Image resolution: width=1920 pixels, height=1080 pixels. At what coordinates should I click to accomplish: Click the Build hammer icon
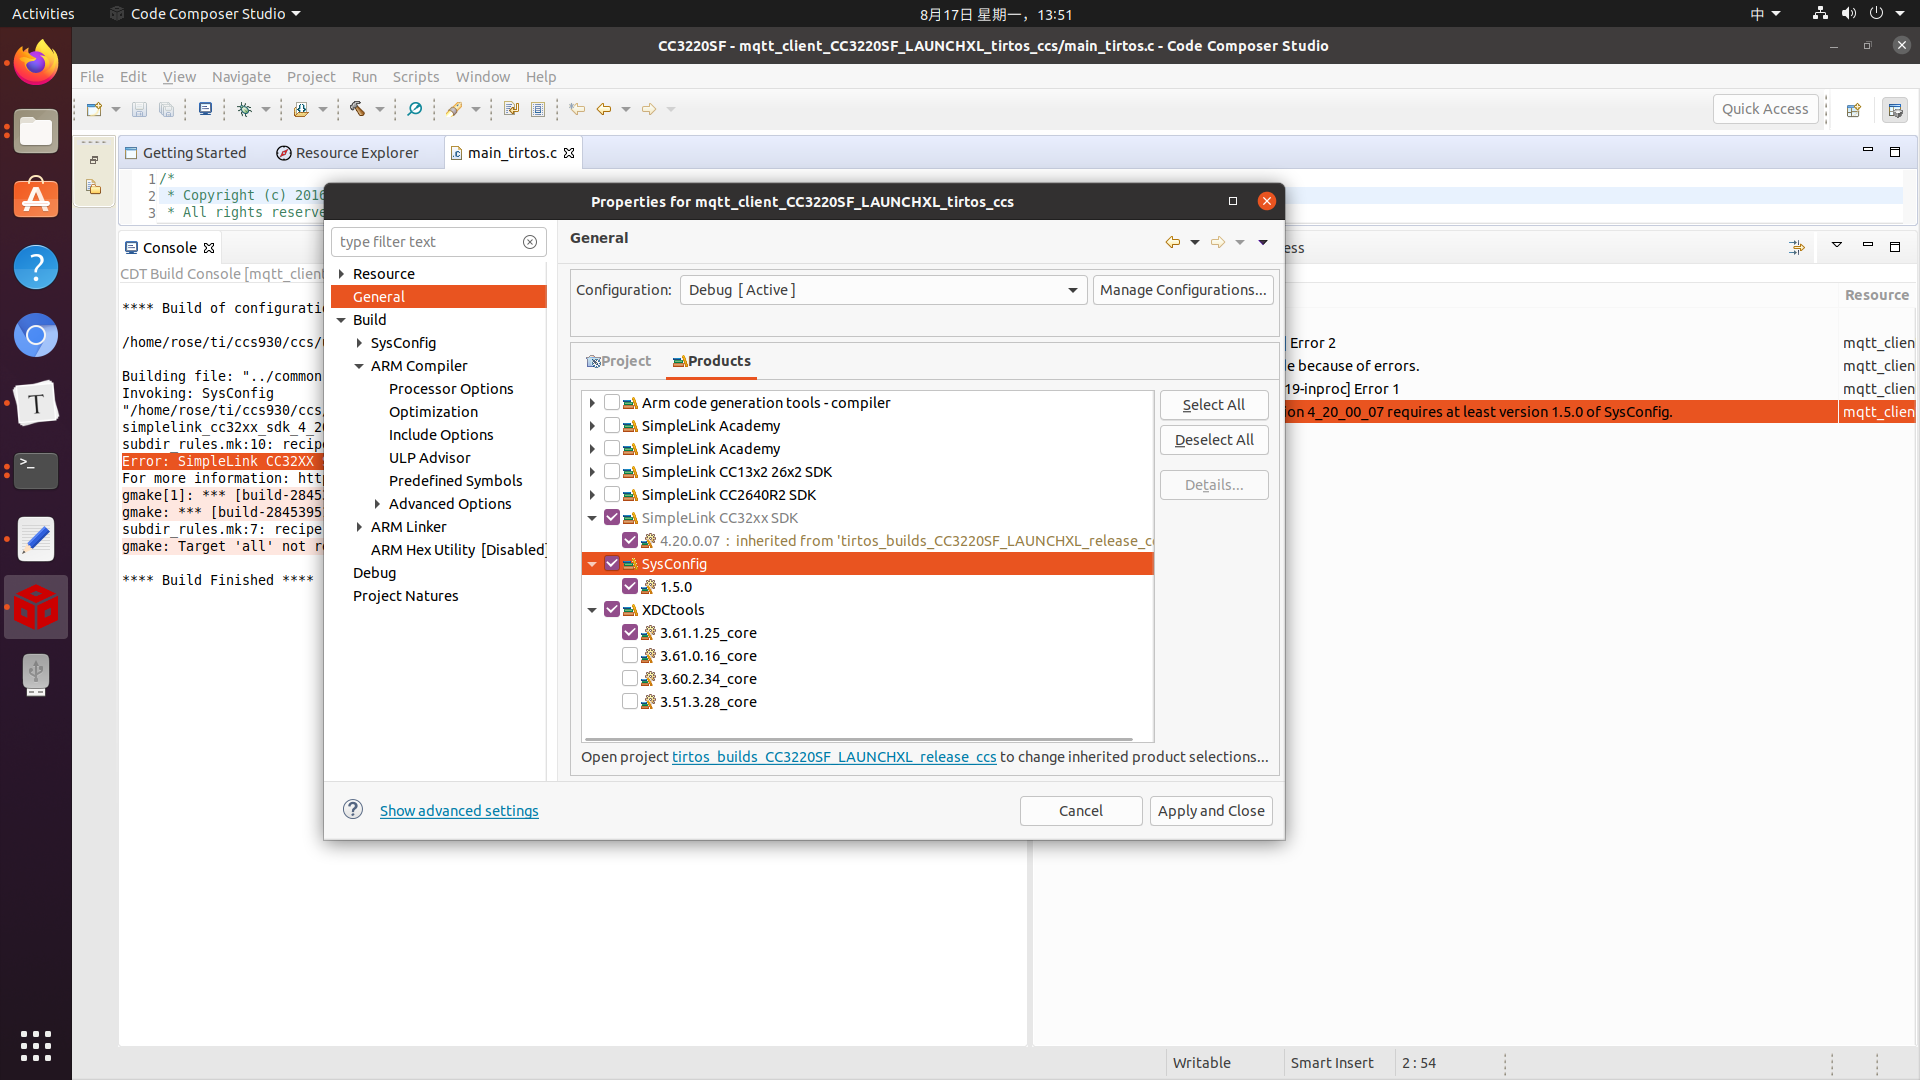pyautogui.click(x=357, y=109)
